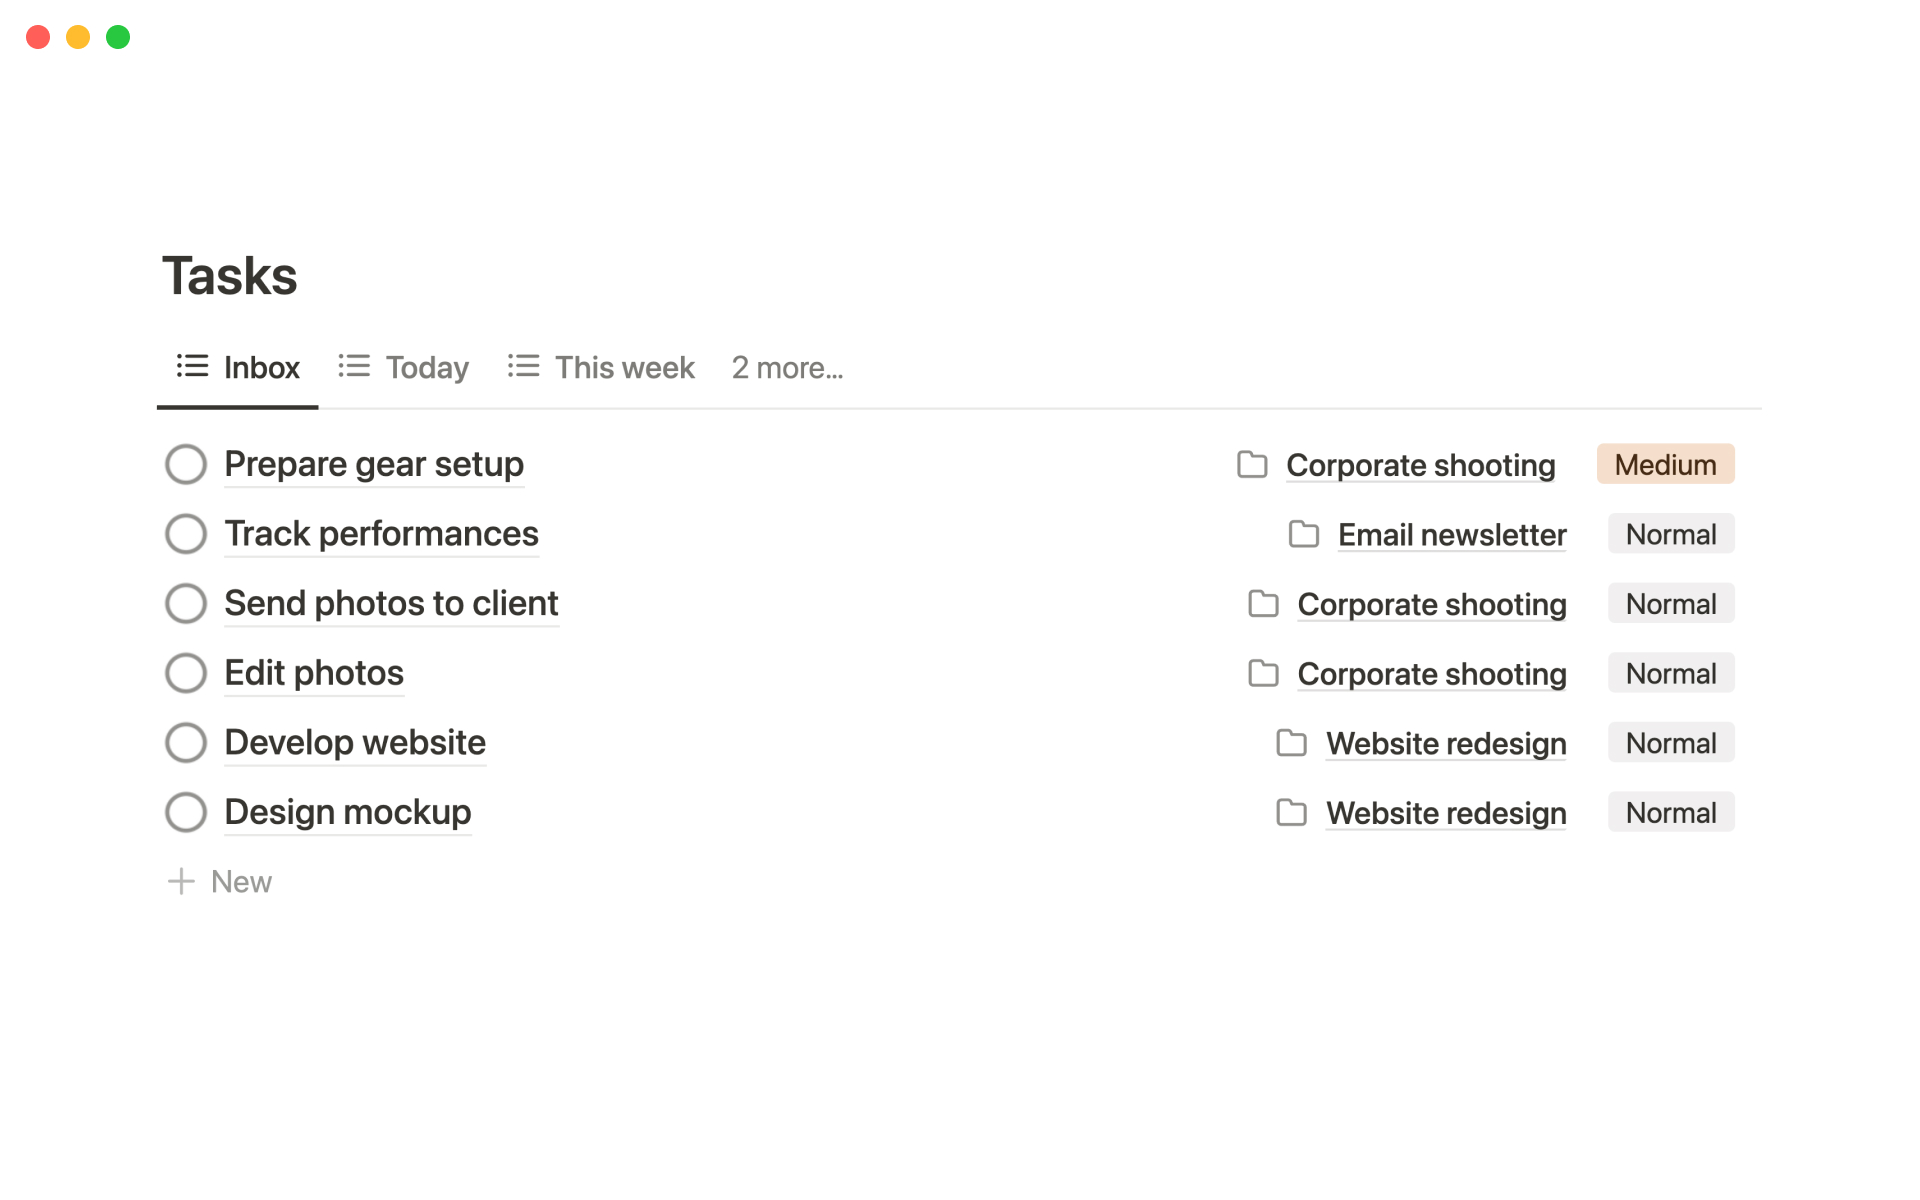Click the Tasks page title
This screenshot has width=1920, height=1200.
tap(230, 276)
